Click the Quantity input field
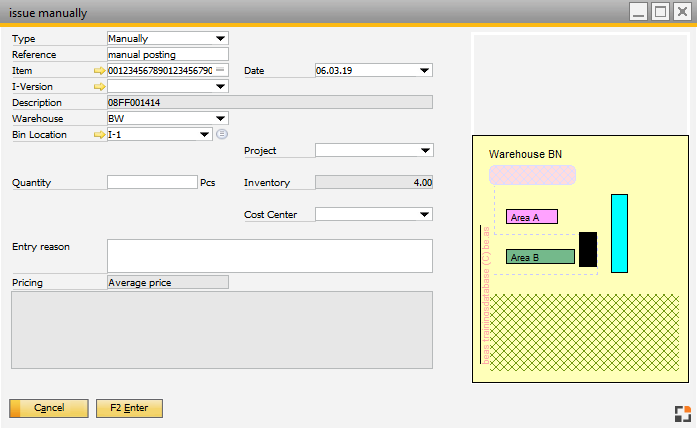The image size is (697, 428). pos(152,183)
